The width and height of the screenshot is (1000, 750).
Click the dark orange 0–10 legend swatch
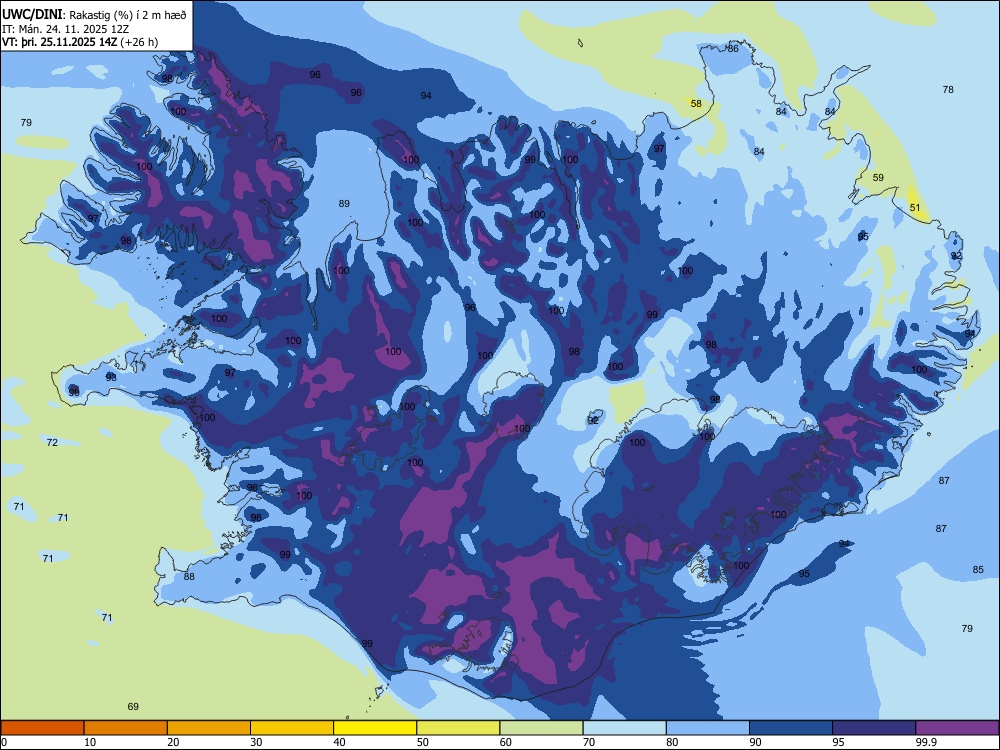42,728
